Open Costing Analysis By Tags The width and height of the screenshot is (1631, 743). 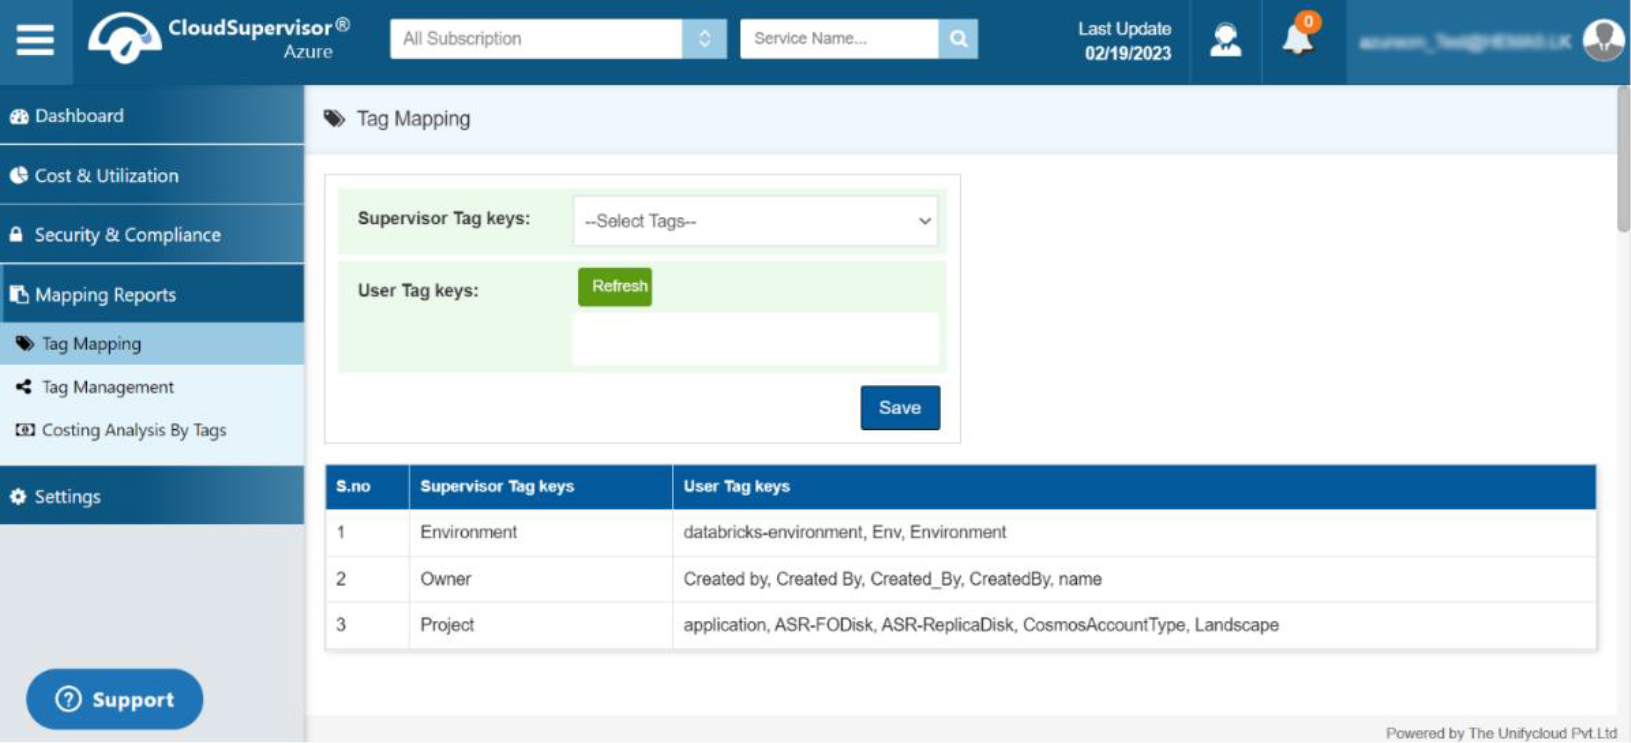(x=133, y=430)
